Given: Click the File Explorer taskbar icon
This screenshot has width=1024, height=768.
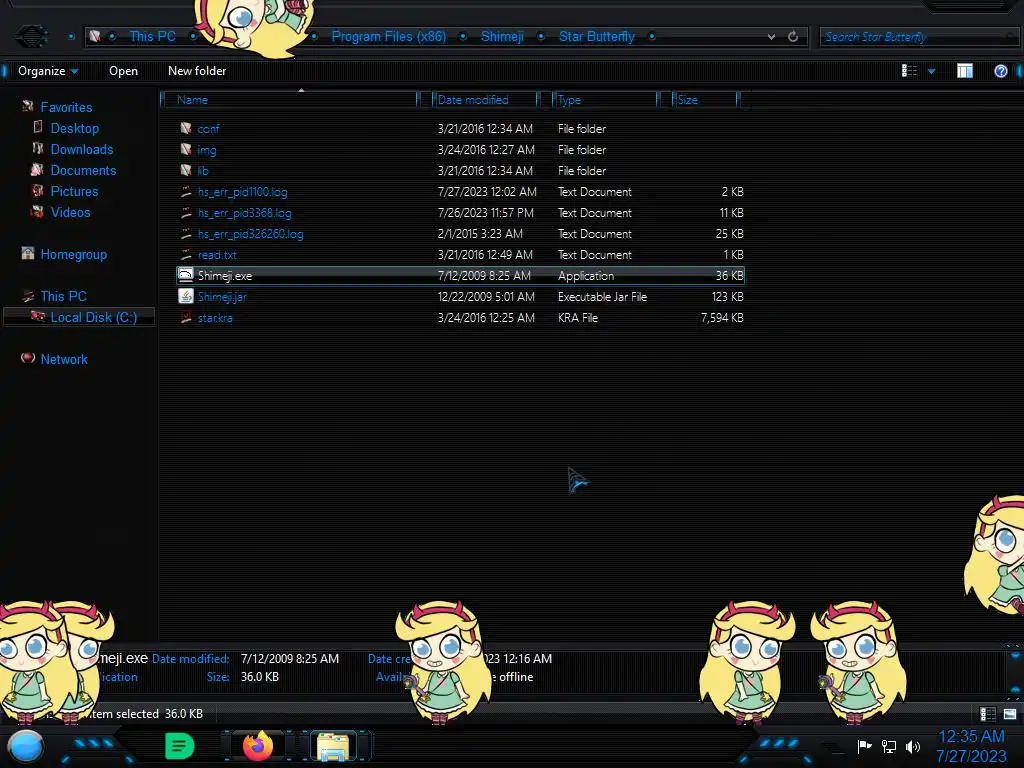Looking at the screenshot, I should tap(332, 746).
